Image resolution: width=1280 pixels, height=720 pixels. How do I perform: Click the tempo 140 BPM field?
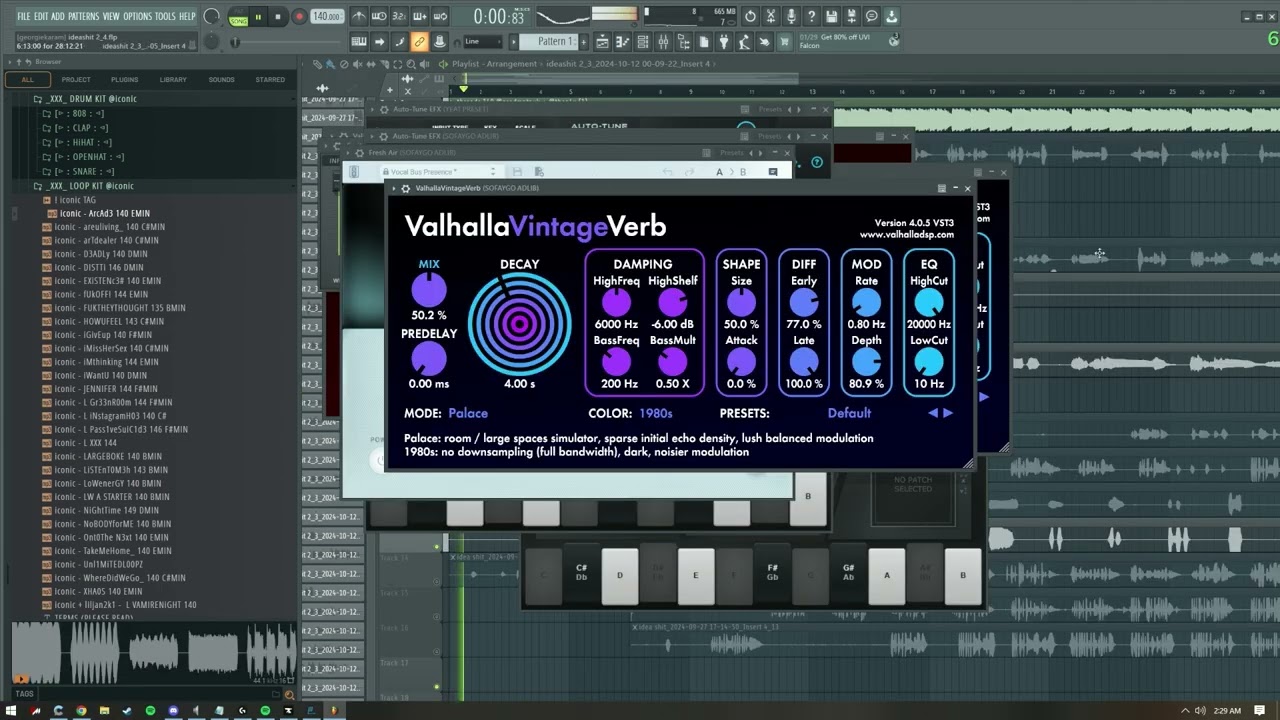[x=326, y=16]
